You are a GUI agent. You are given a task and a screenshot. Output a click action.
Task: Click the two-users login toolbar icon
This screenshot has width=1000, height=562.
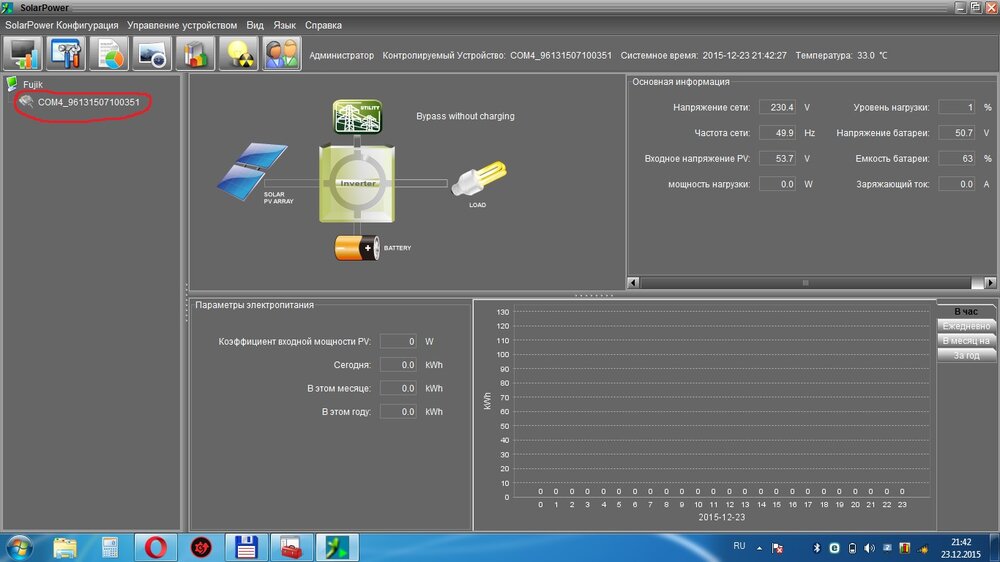click(282, 54)
